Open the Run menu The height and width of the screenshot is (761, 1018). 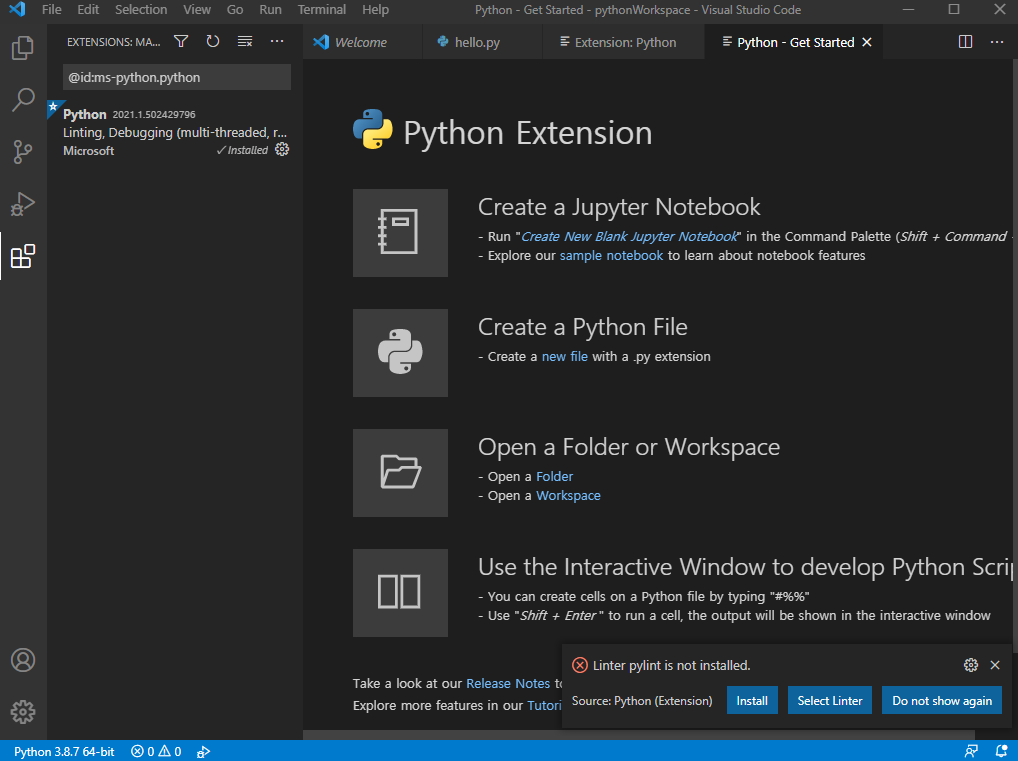click(x=270, y=10)
